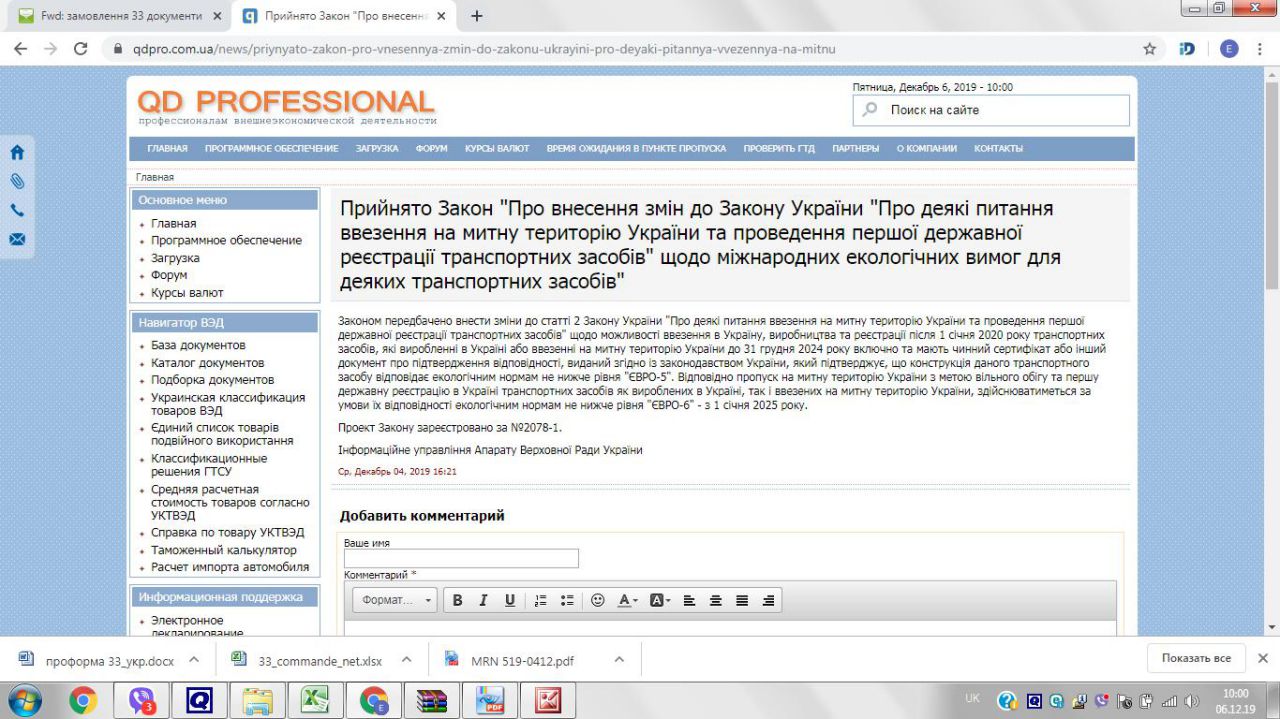Expand options for 33_commande_net.xlsx download
Image resolution: width=1280 pixels, height=719 pixels.
406,660
